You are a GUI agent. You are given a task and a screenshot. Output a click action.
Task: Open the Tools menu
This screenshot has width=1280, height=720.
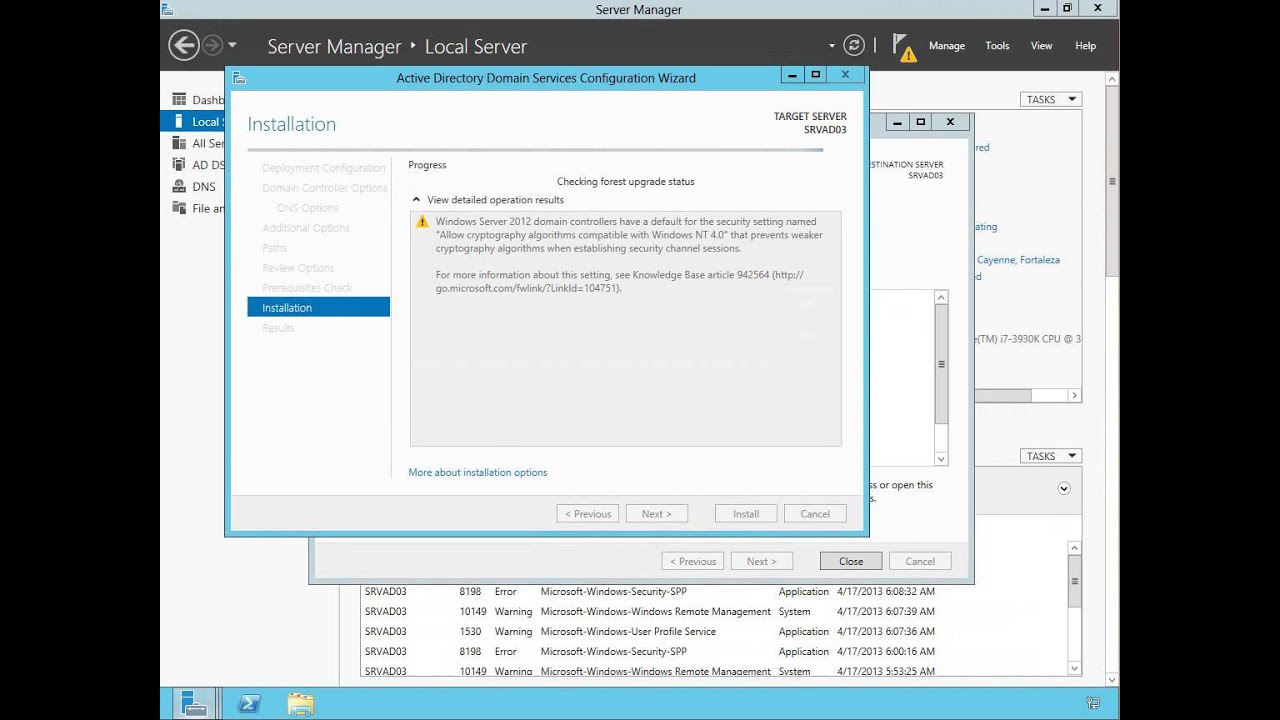click(997, 46)
